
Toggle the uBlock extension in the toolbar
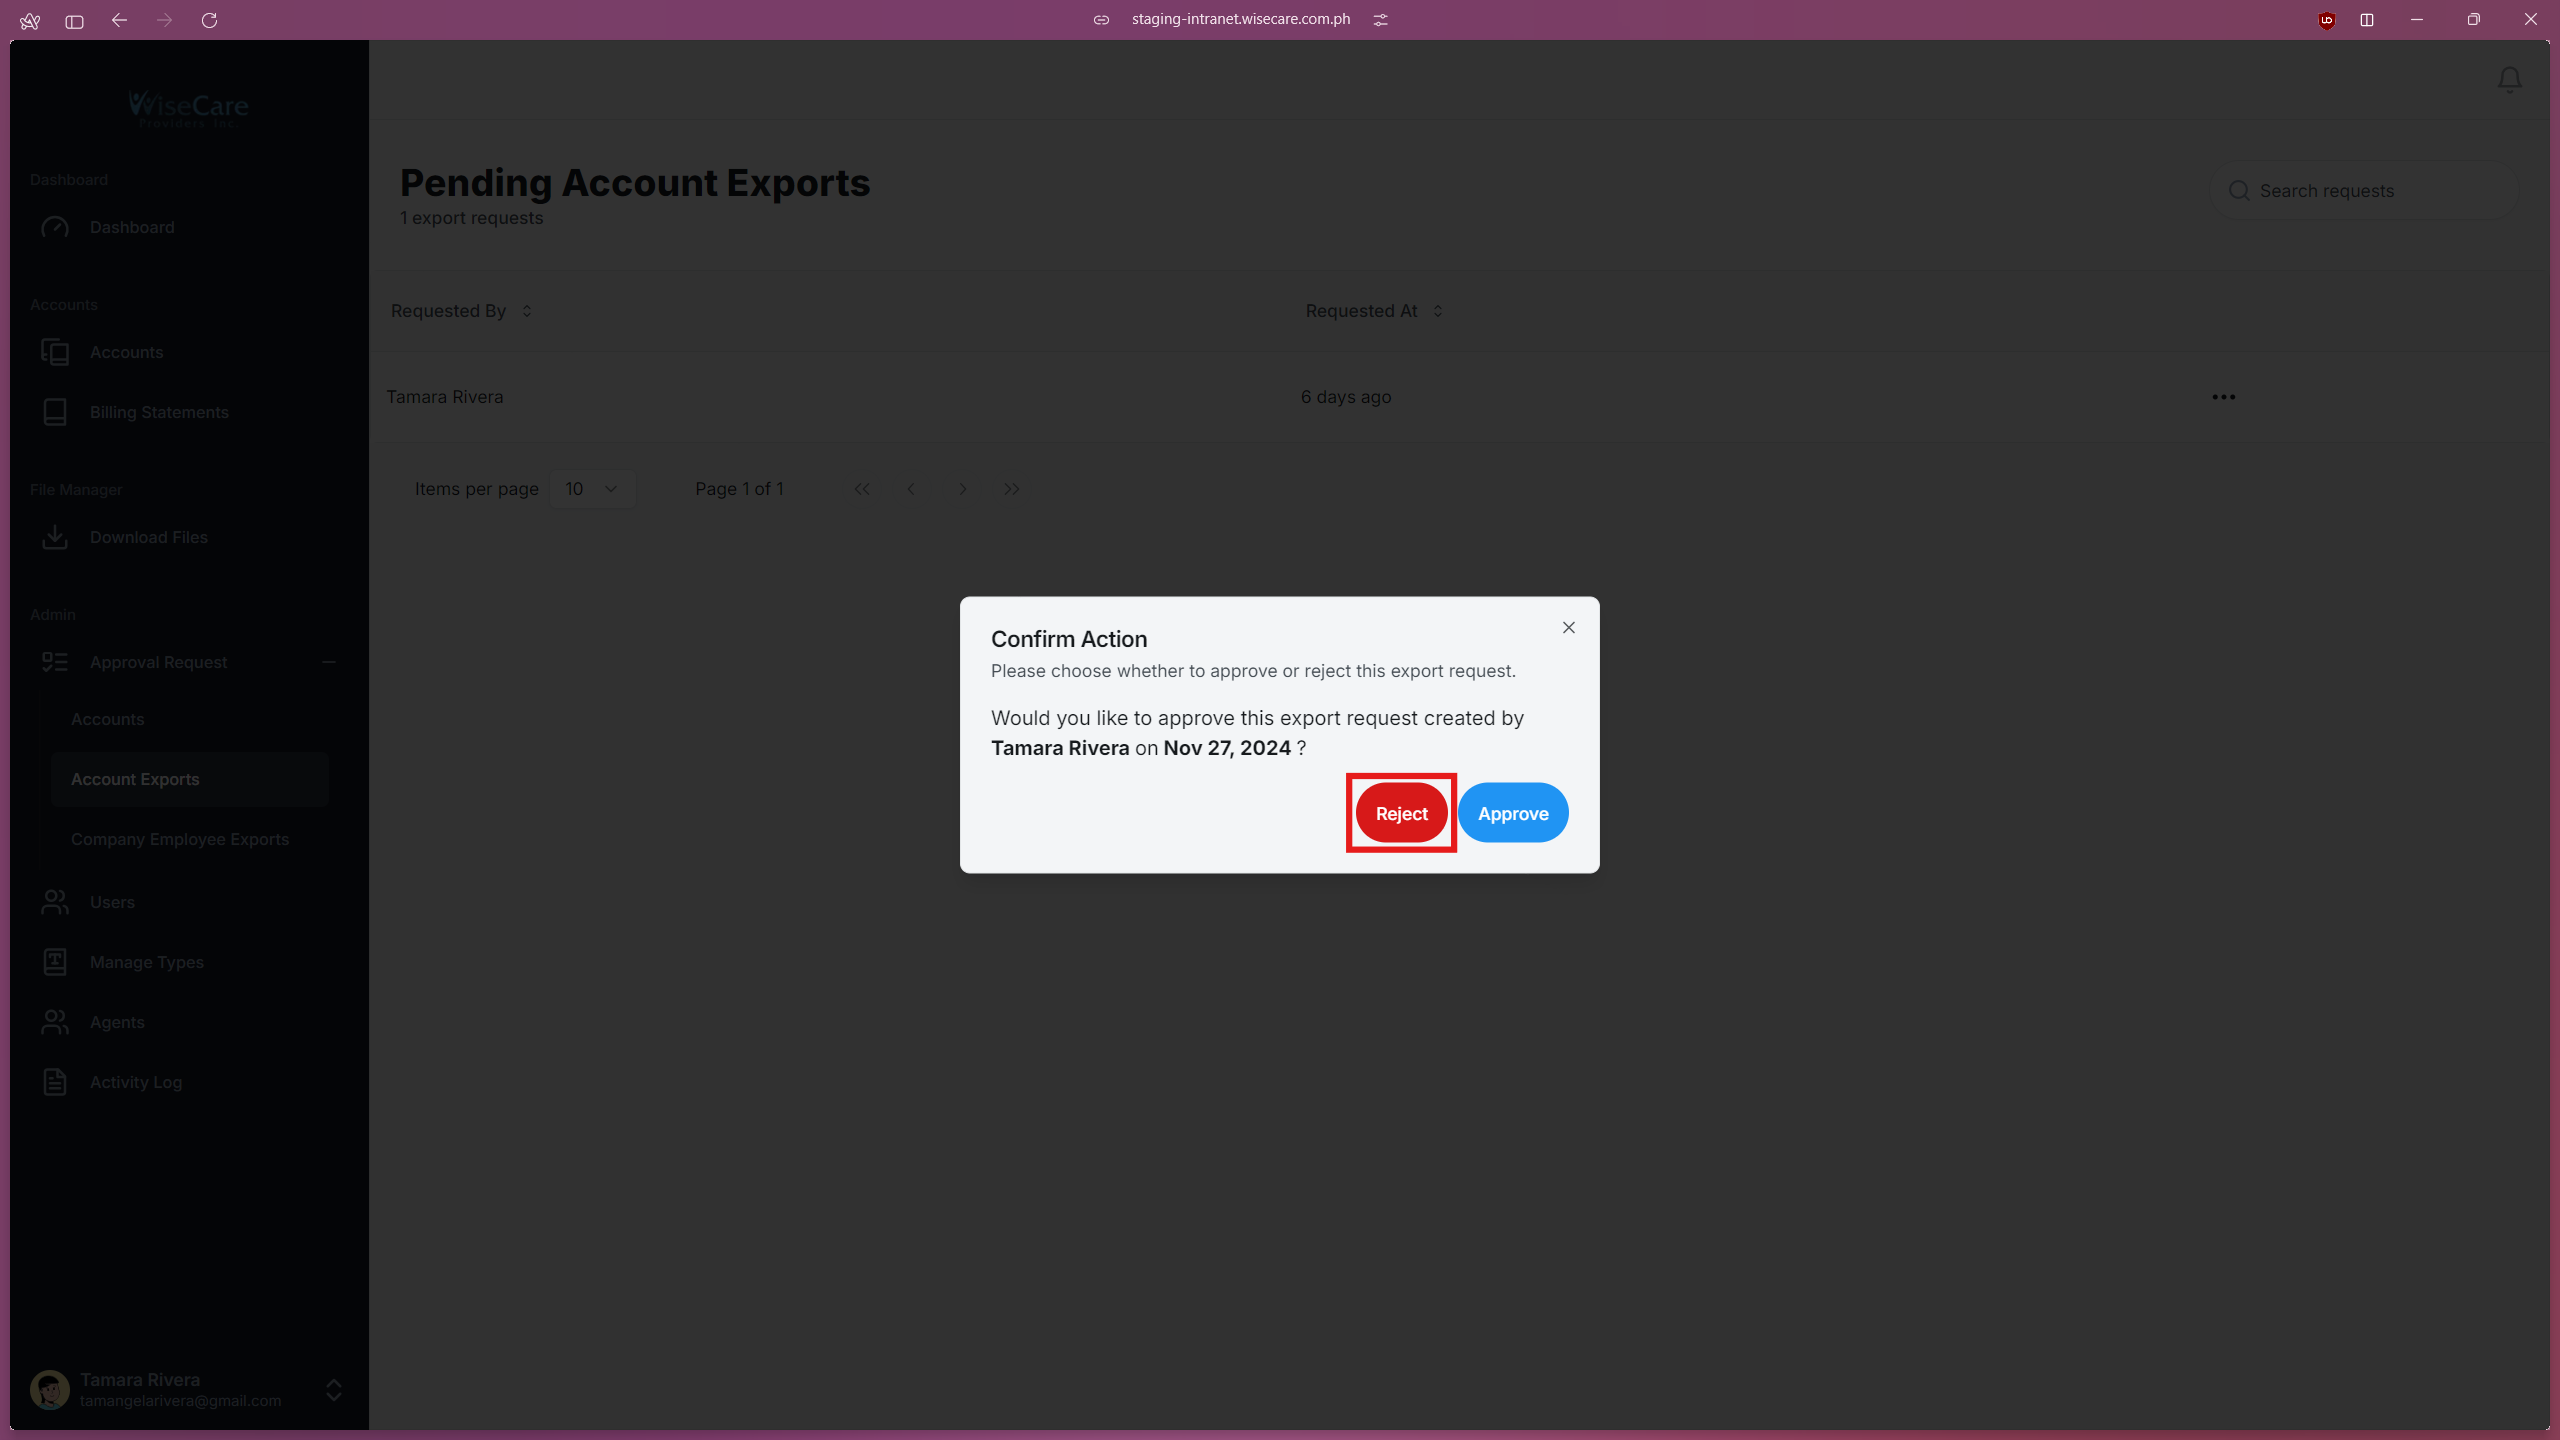pyautogui.click(x=2326, y=20)
